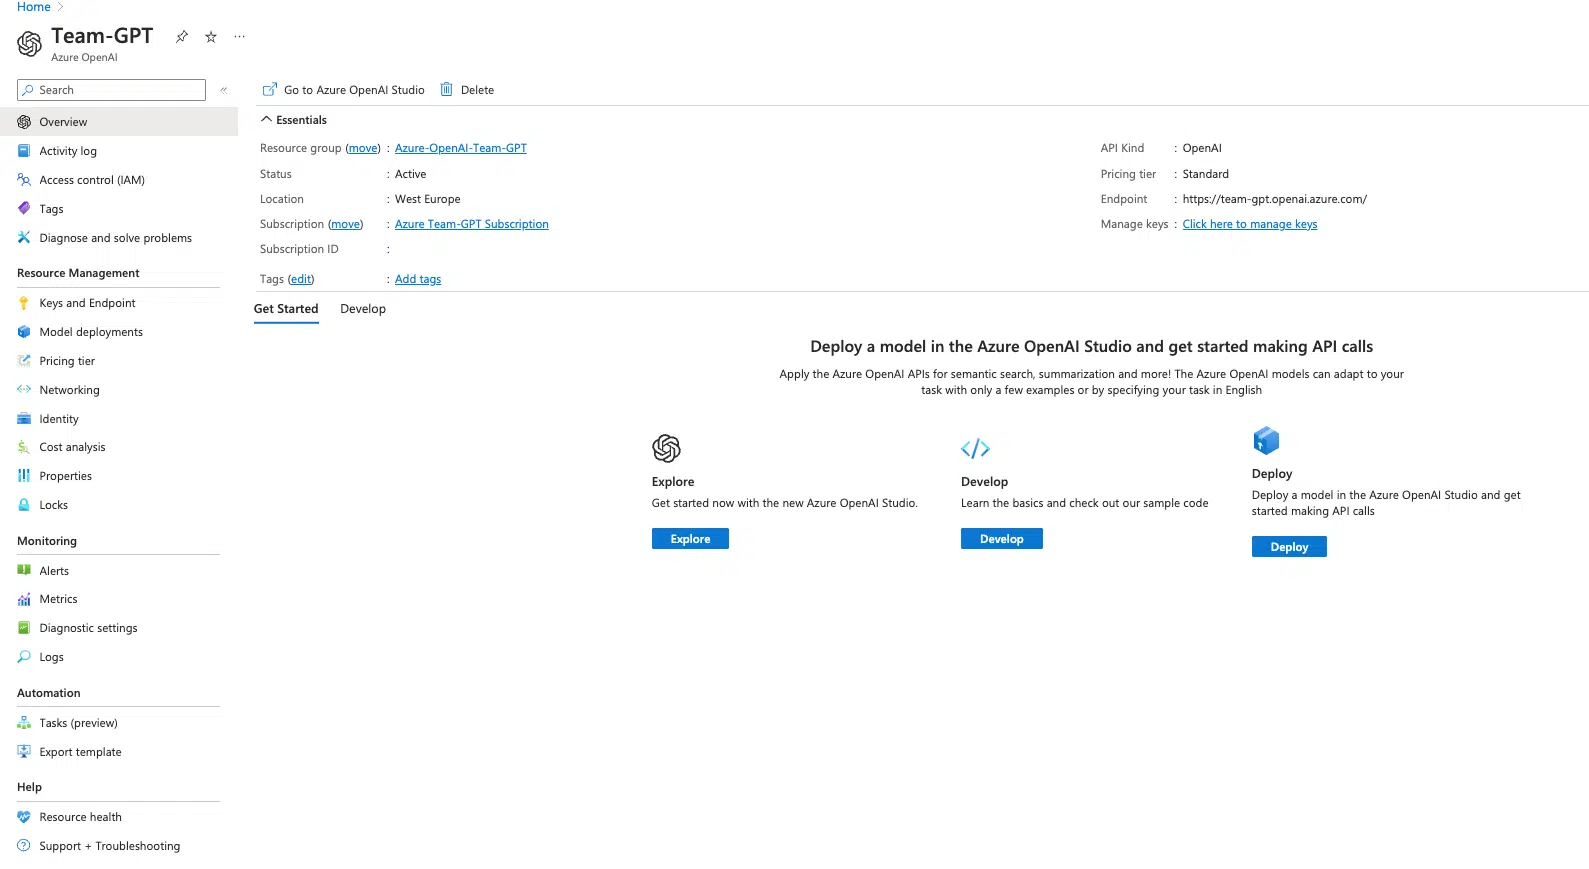Click the Locks padlock icon

click(x=24, y=505)
